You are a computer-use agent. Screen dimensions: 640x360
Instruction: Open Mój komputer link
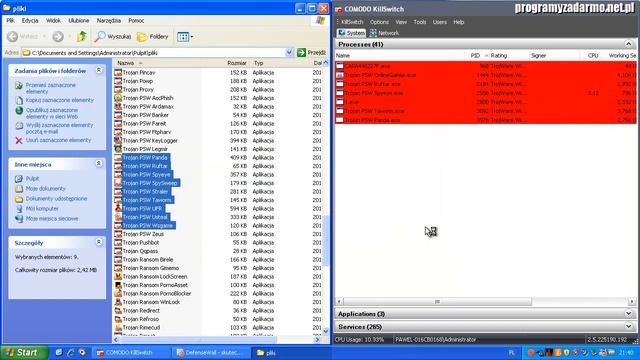tap(42, 209)
